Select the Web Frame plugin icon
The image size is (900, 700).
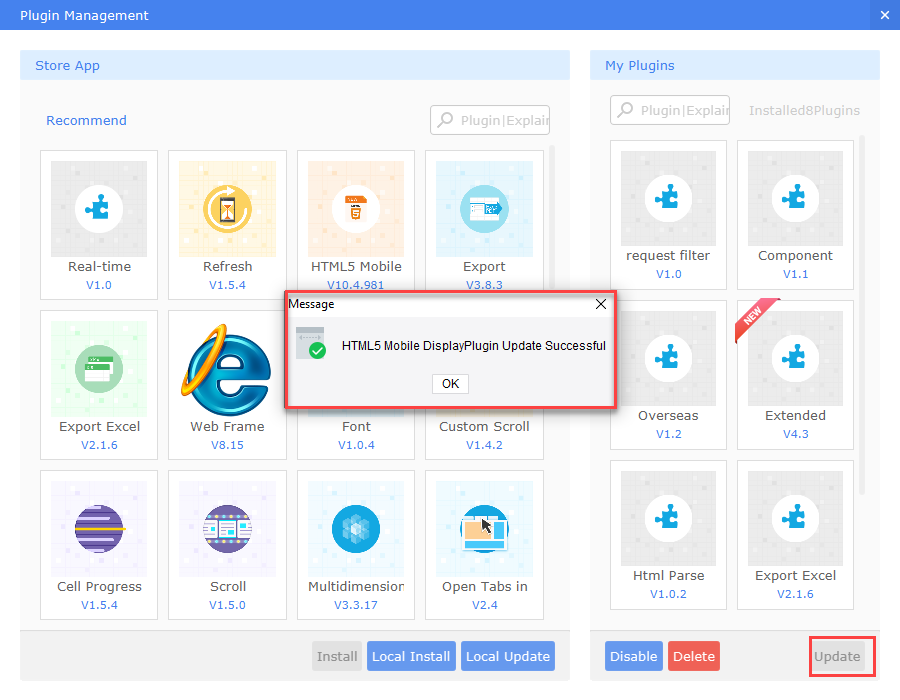tap(227, 369)
